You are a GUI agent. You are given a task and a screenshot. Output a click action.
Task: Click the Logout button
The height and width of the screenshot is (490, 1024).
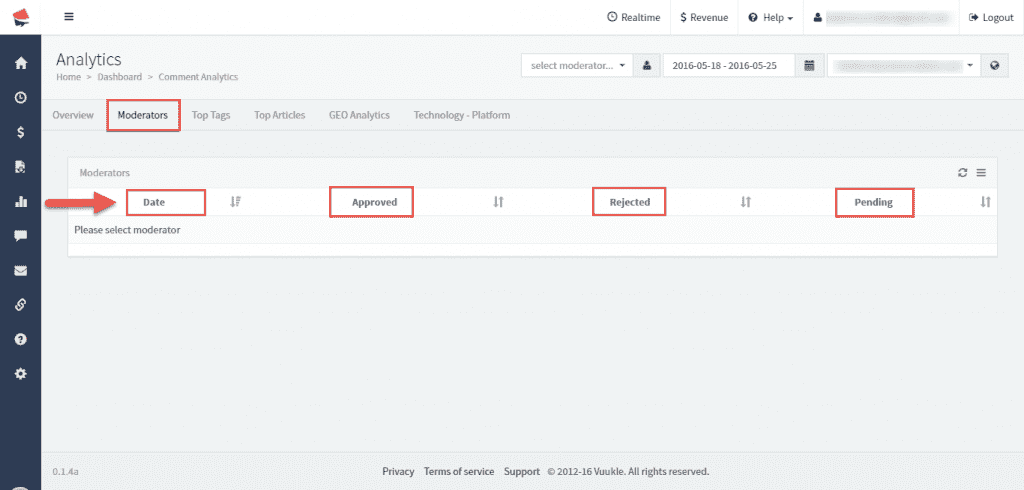click(991, 17)
